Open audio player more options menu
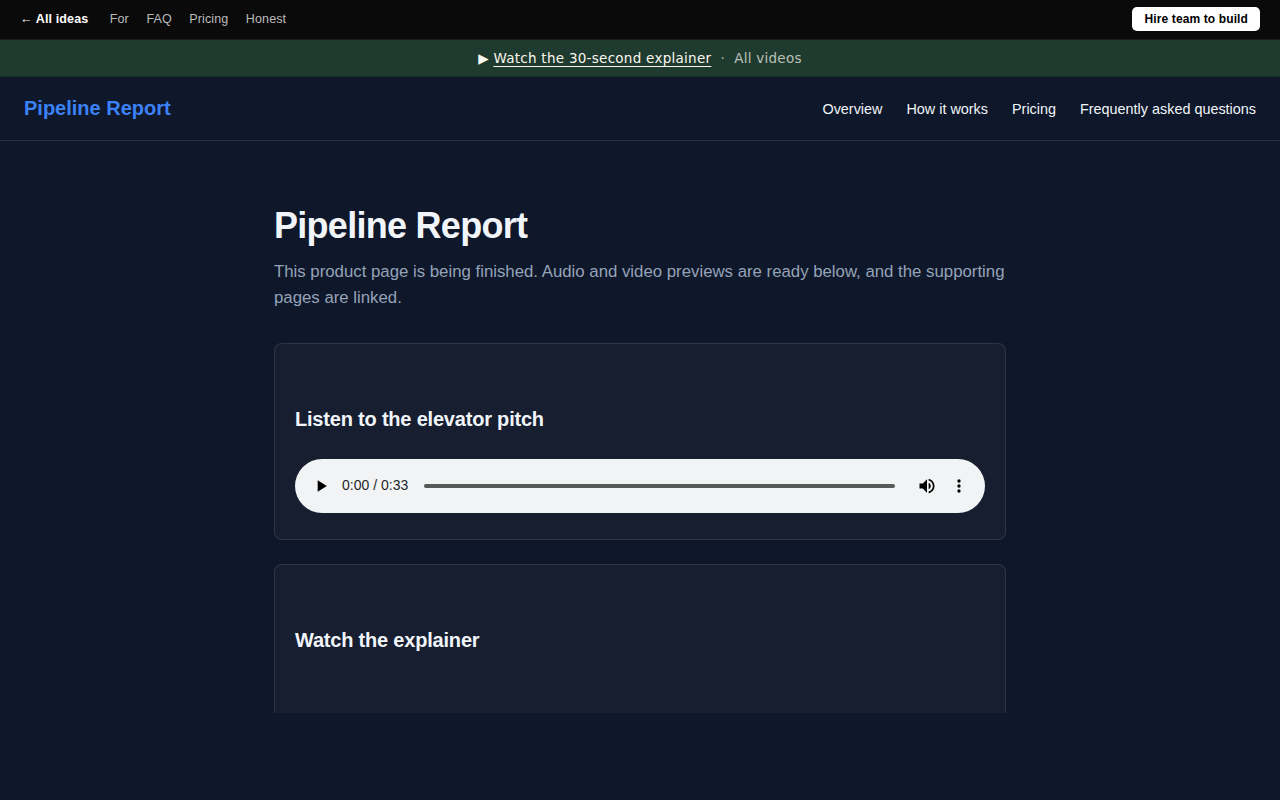This screenshot has width=1280, height=800. pos(958,486)
